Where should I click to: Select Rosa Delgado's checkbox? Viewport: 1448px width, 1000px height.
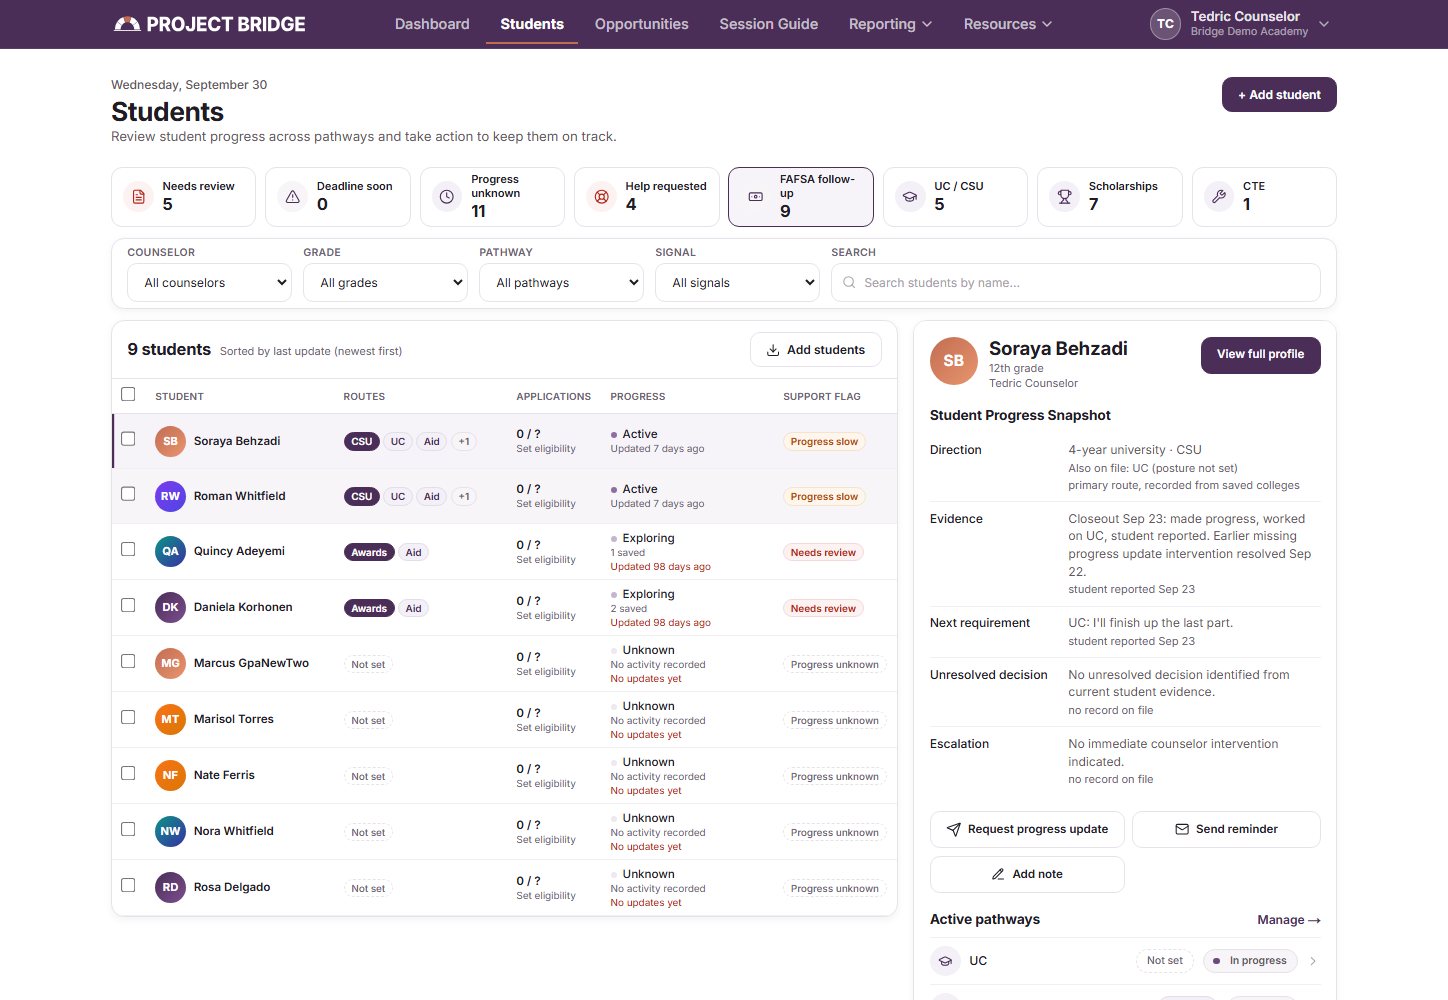point(128,885)
